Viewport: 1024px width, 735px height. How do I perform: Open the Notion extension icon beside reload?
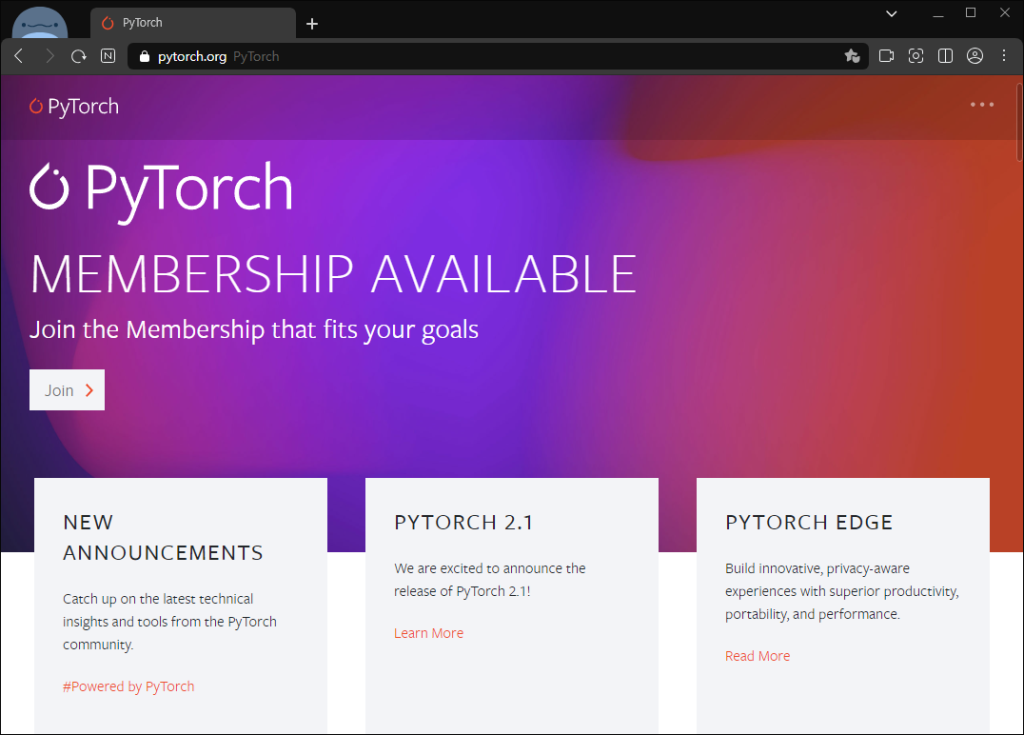[108, 56]
